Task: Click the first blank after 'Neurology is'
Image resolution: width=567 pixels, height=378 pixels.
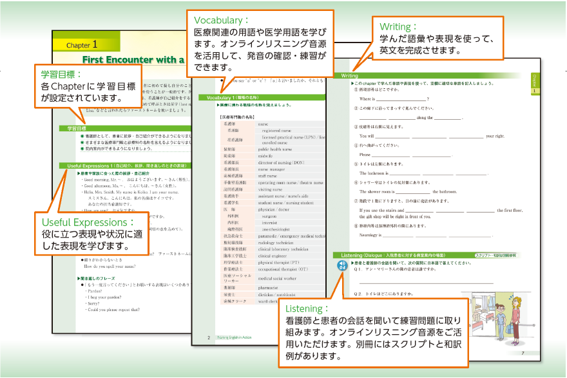Action: click(397, 235)
